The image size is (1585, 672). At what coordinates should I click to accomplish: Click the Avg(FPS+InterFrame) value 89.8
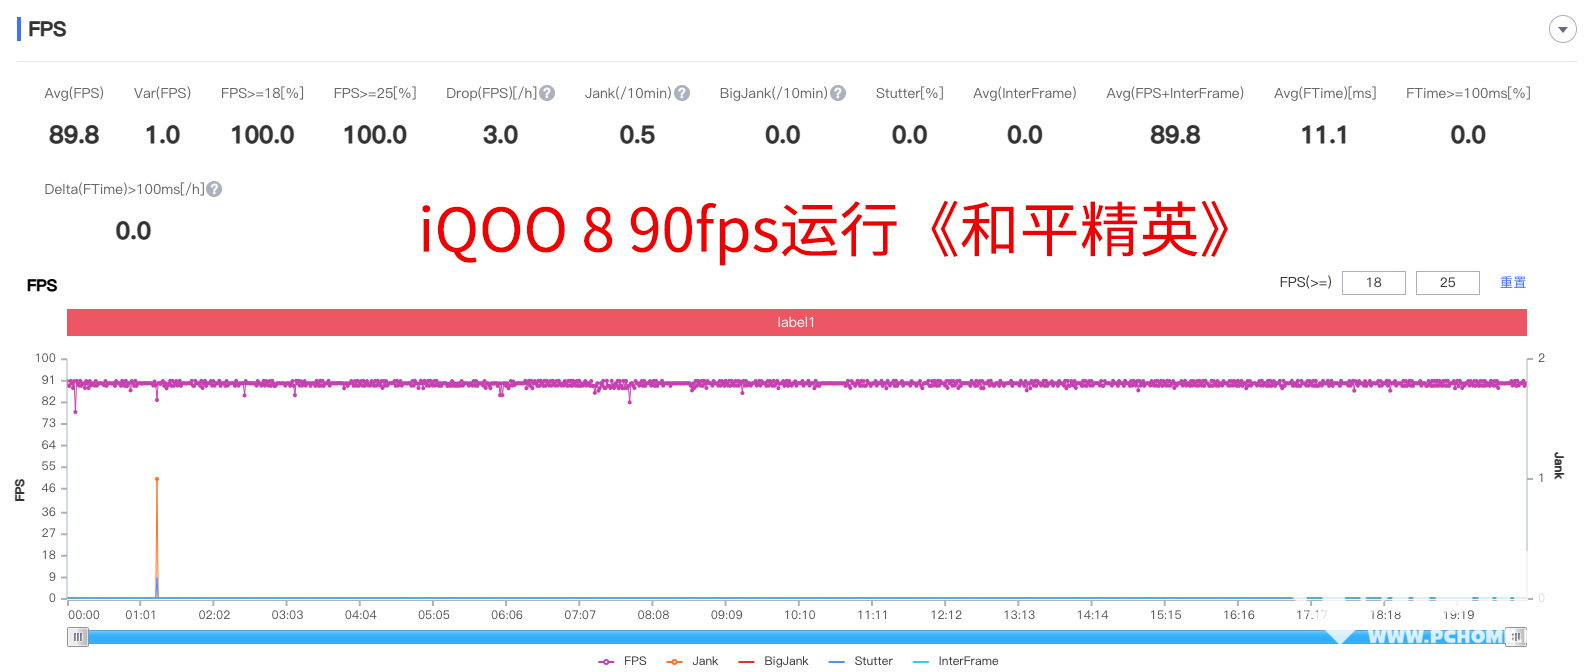point(1175,135)
